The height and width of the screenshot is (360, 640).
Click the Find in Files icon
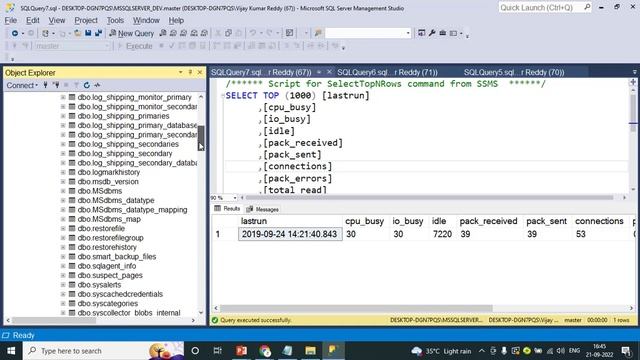[318, 33]
